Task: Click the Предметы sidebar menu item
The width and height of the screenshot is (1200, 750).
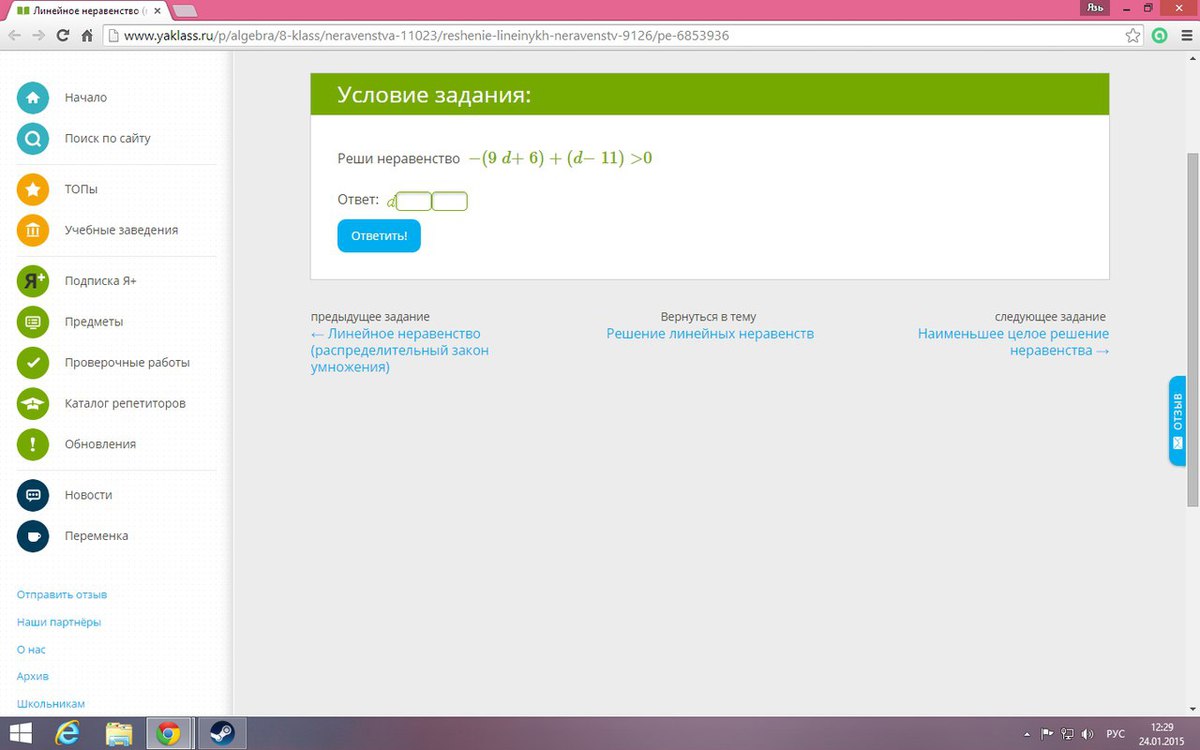Action: 94,322
